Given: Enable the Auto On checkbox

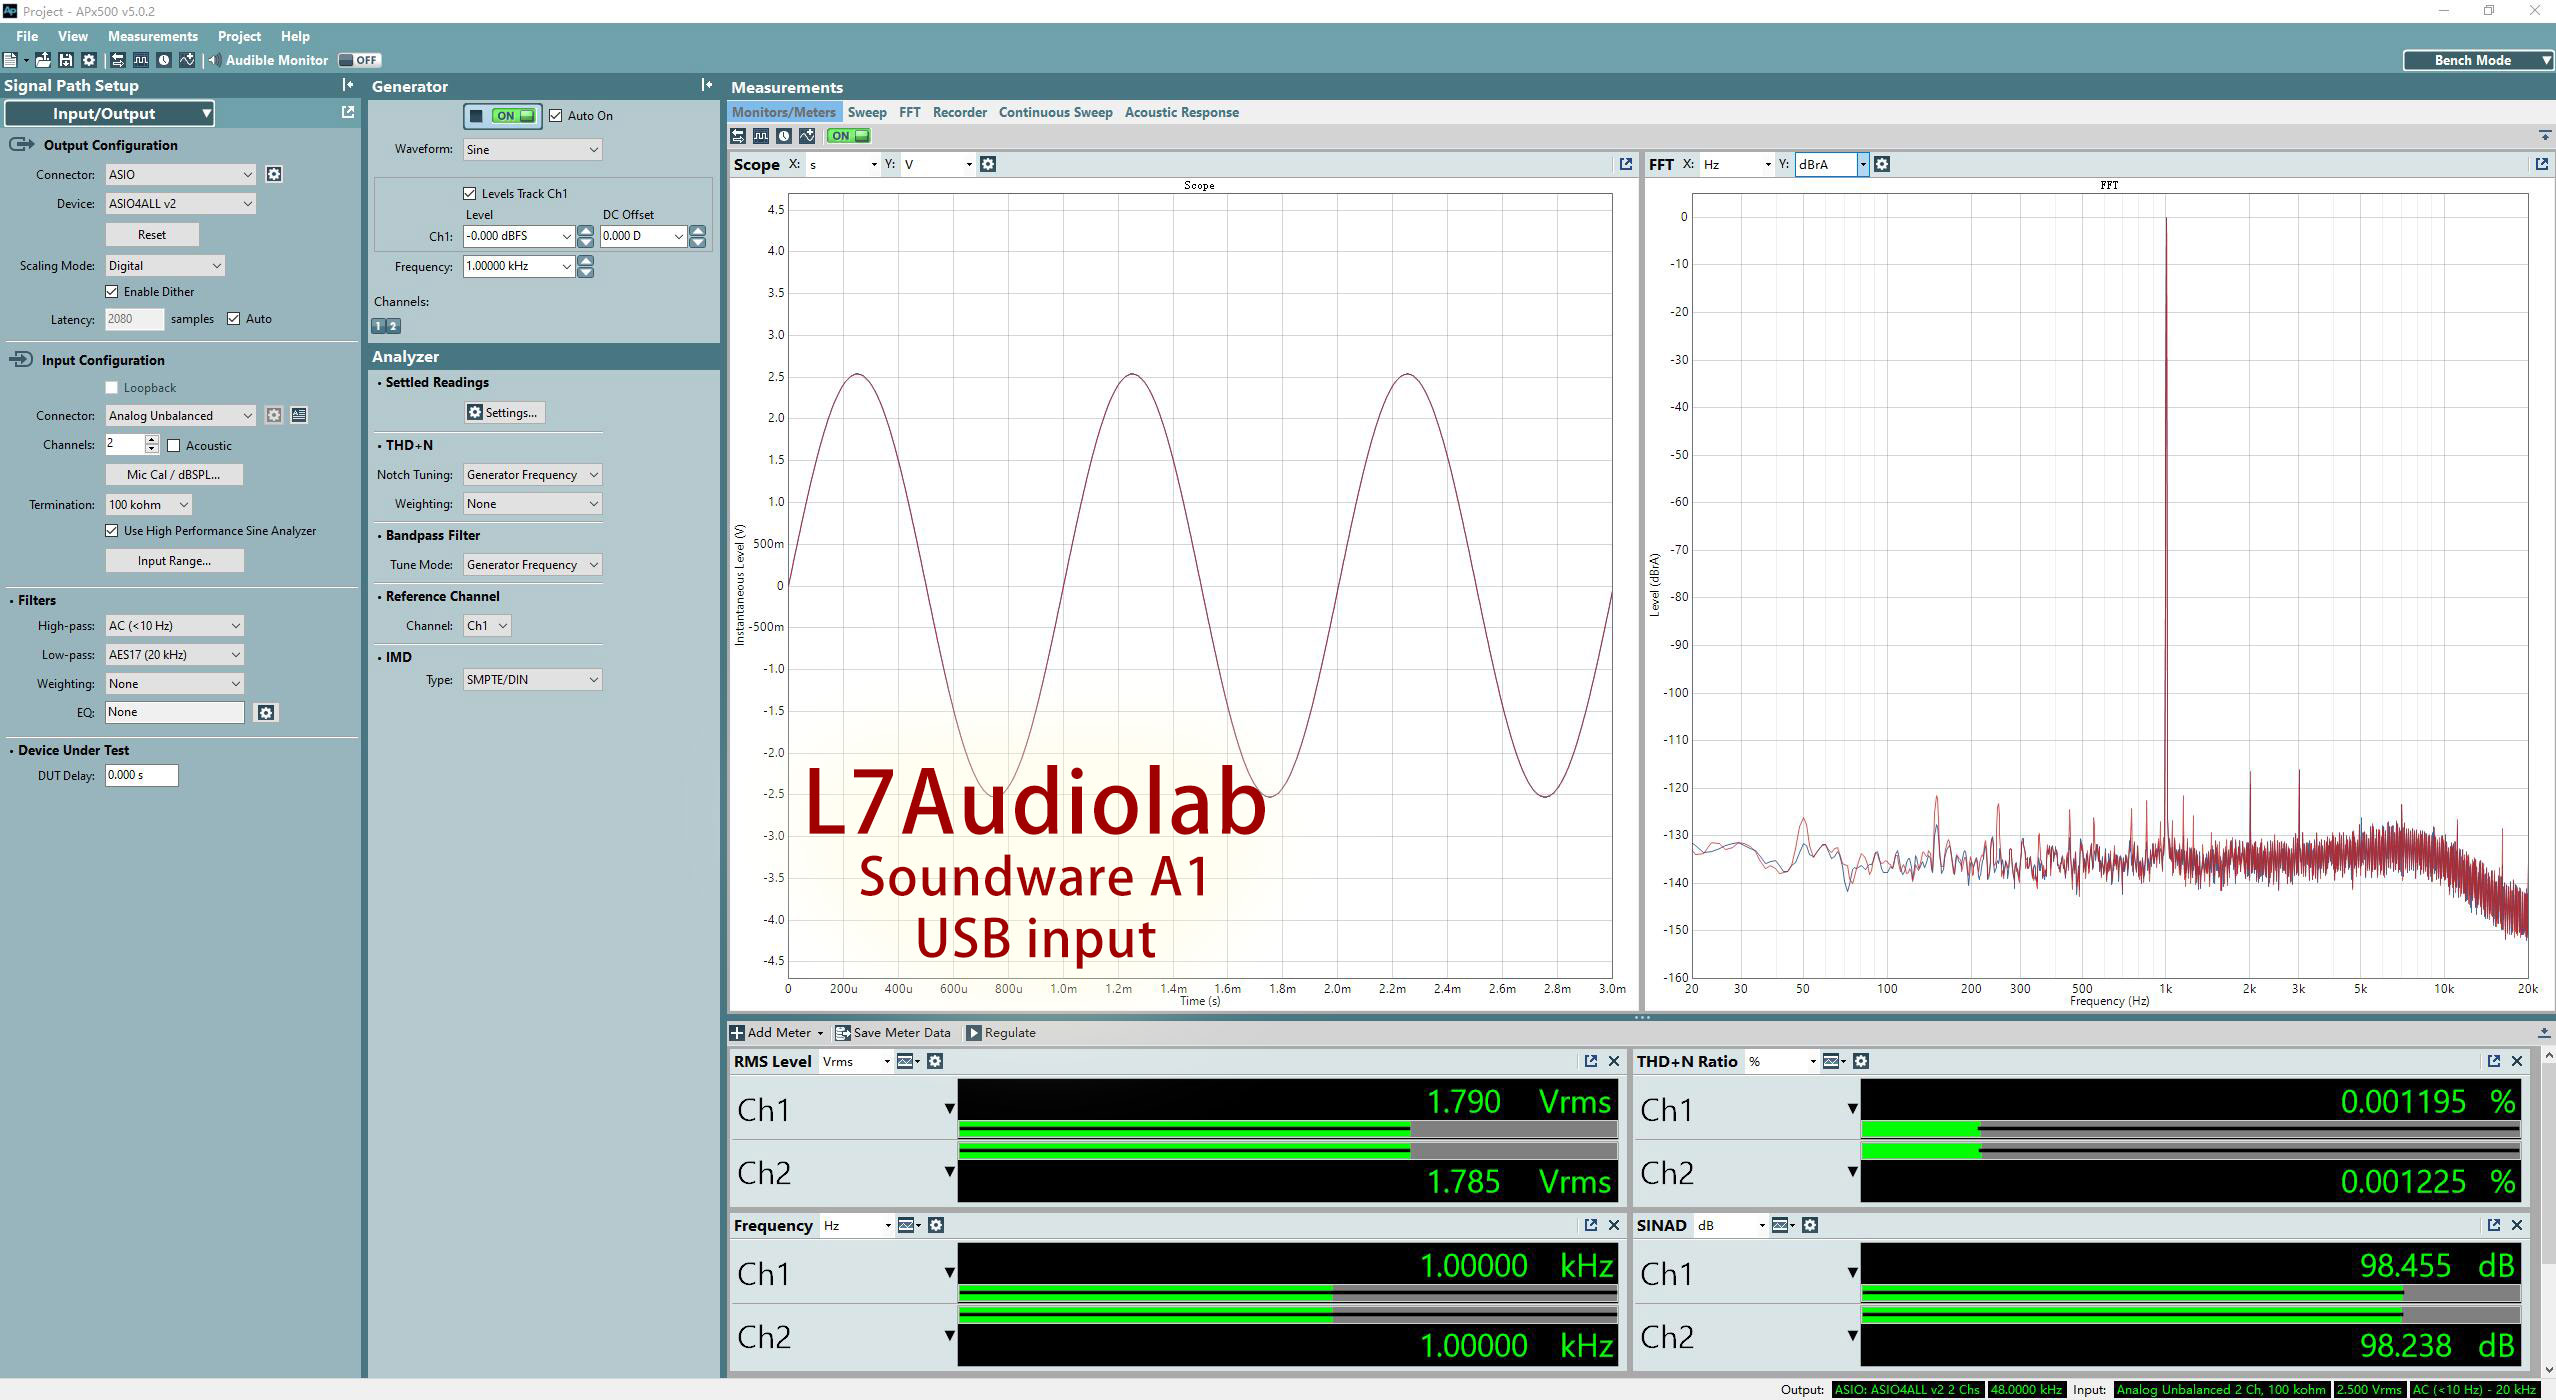Looking at the screenshot, I should tap(557, 116).
